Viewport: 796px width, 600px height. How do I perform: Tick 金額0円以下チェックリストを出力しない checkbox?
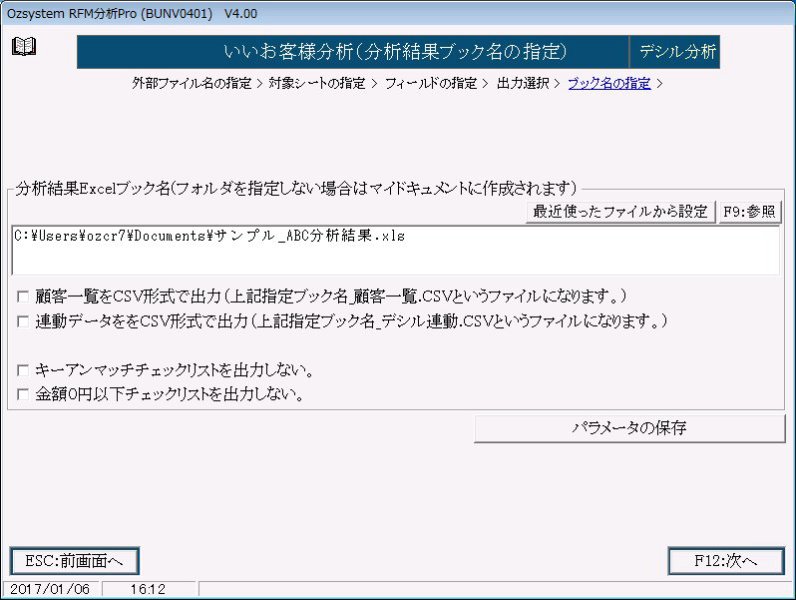coord(23,394)
